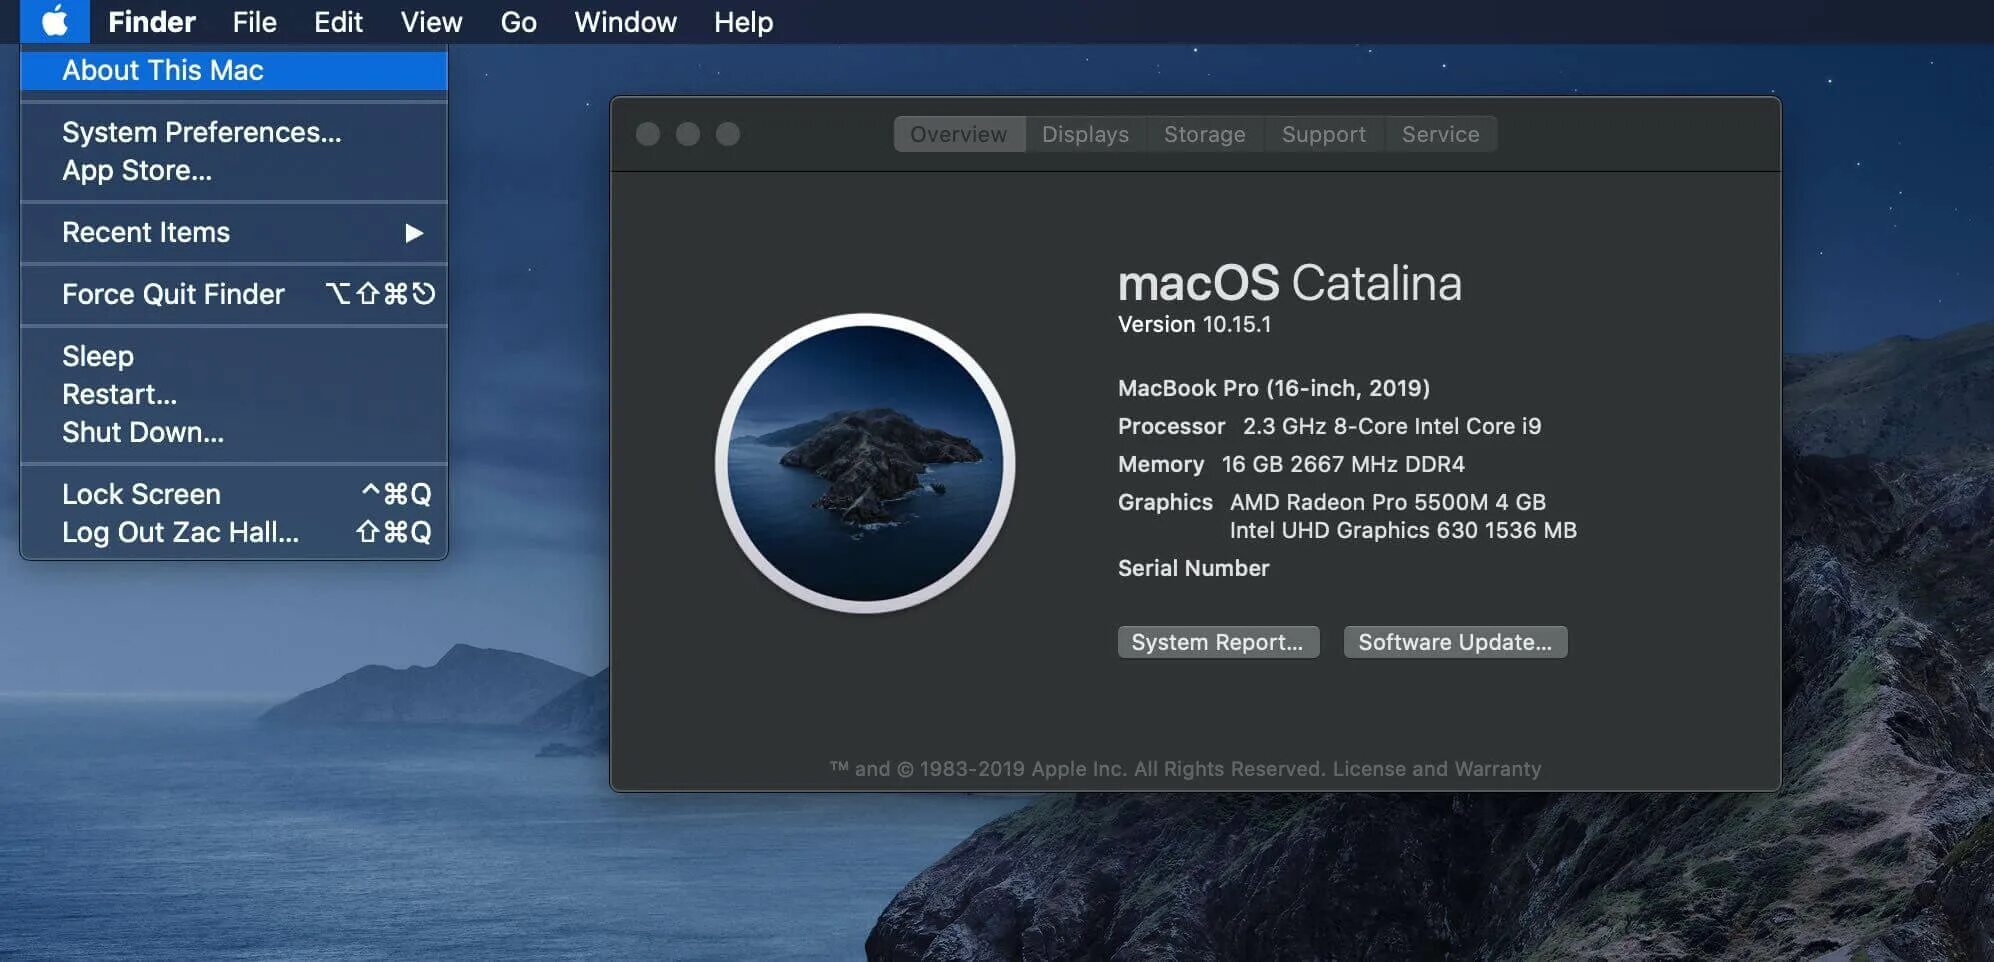
Task: Open the Apple menu icon
Action: 55,21
